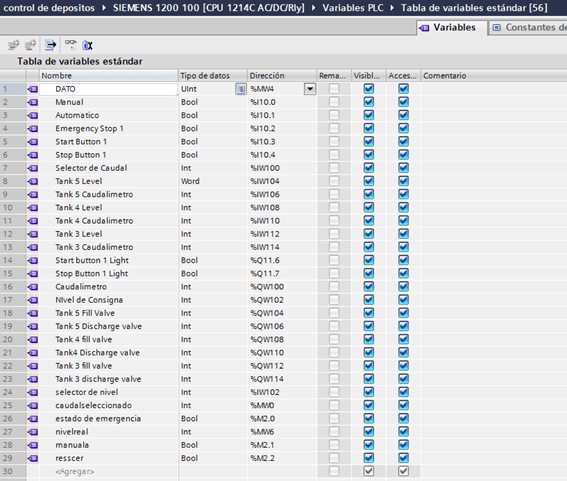Switch to the Constantes tab
Image resolution: width=567 pixels, height=481 pixels.
[x=528, y=27]
